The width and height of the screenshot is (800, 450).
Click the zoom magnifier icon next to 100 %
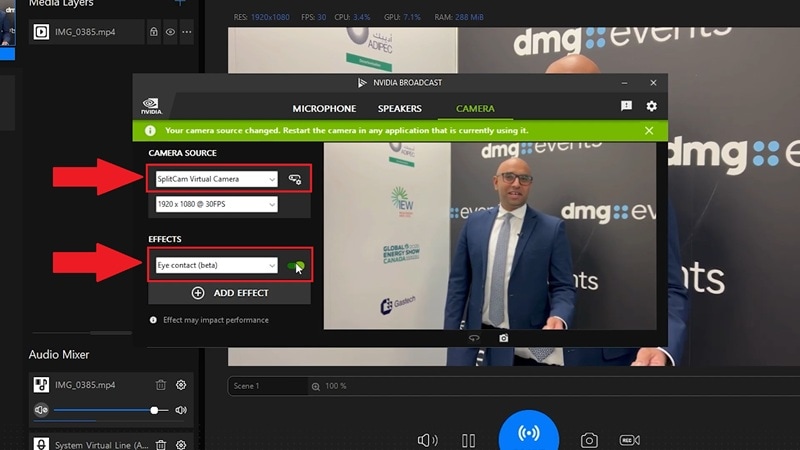(x=316, y=386)
